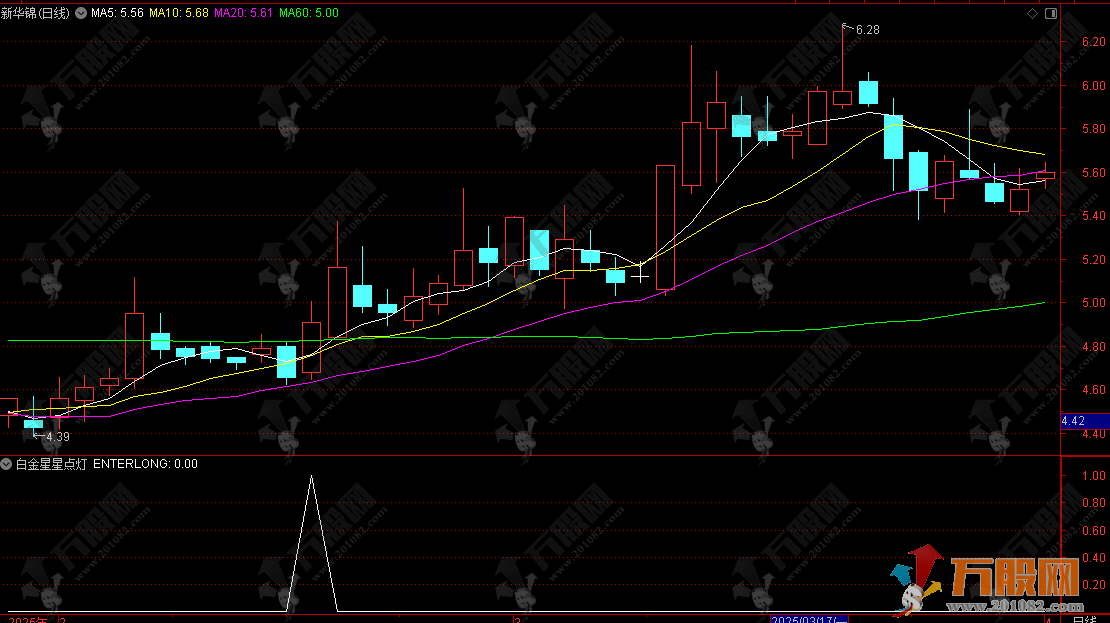Click the 日线 period label at bottom right

tap(1085, 619)
